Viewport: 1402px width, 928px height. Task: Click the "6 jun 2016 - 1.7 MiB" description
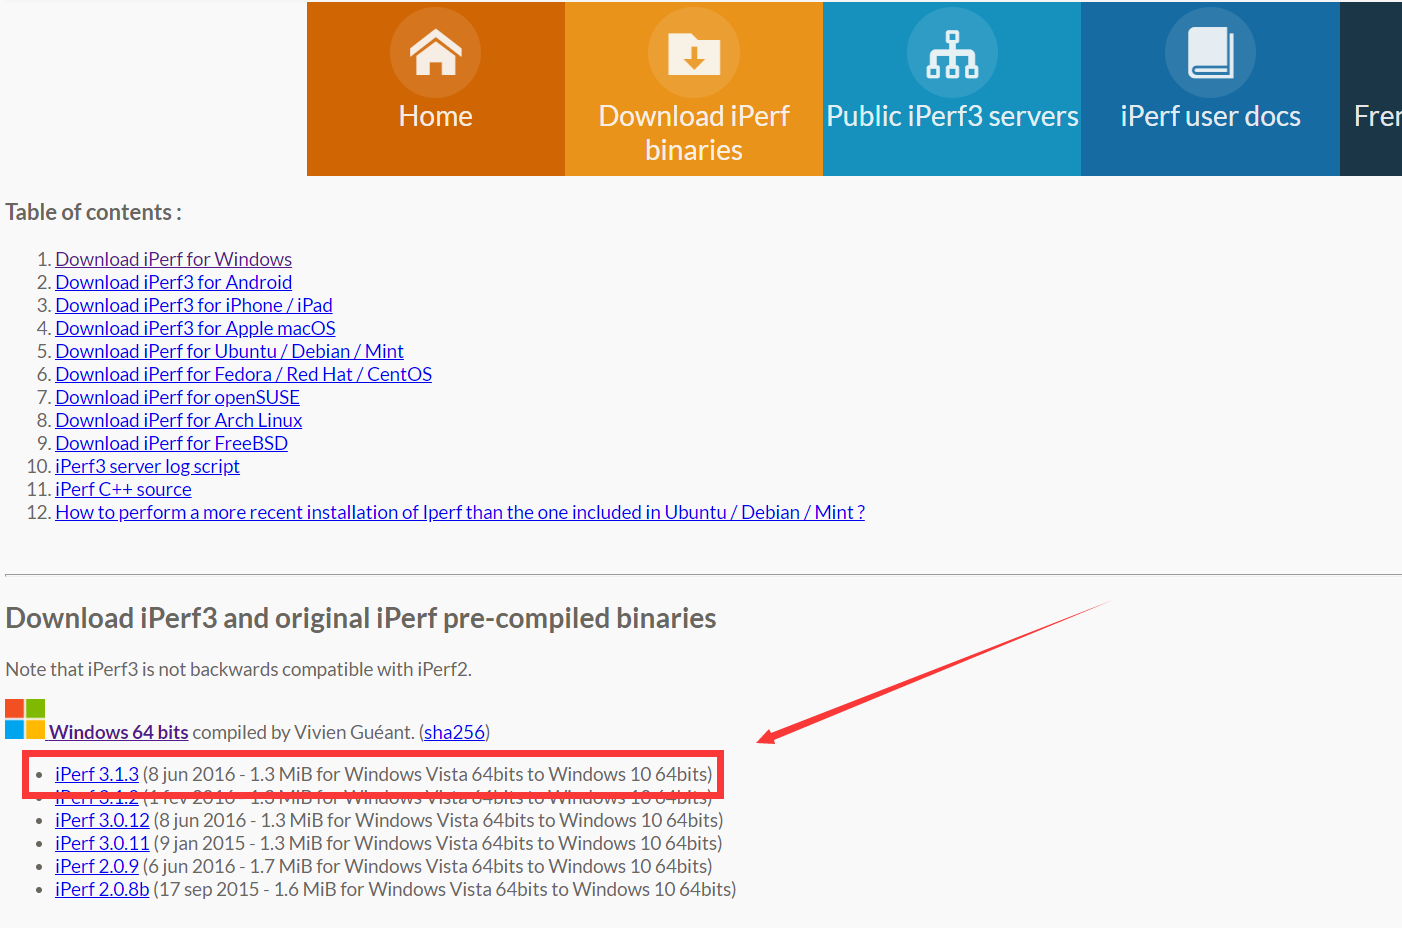click(428, 866)
